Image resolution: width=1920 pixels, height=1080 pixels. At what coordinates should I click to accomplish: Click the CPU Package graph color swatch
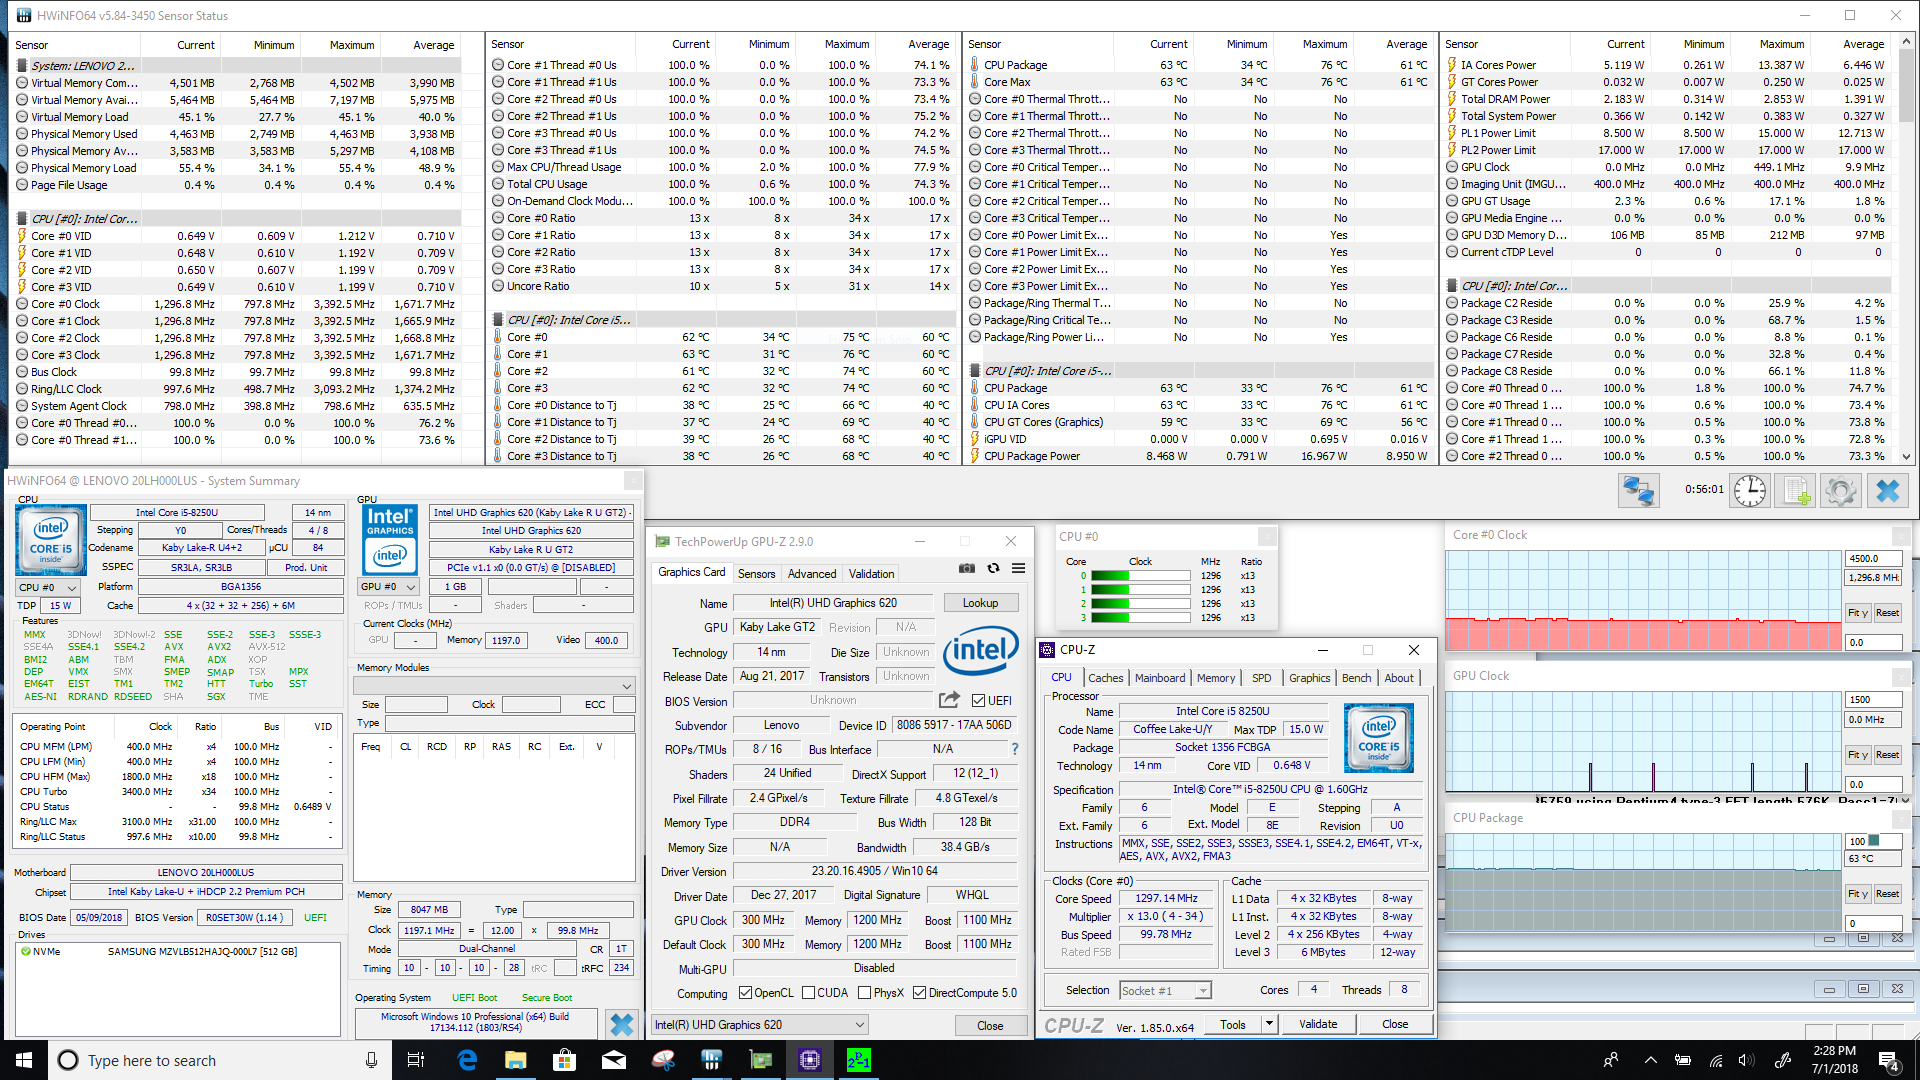click(x=1875, y=841)
